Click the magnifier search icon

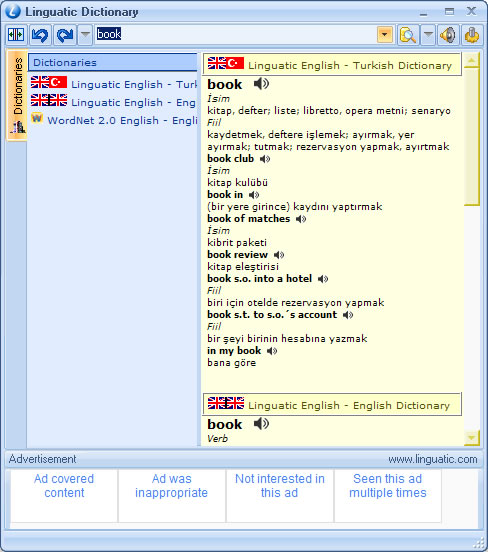tap(408, 35)
